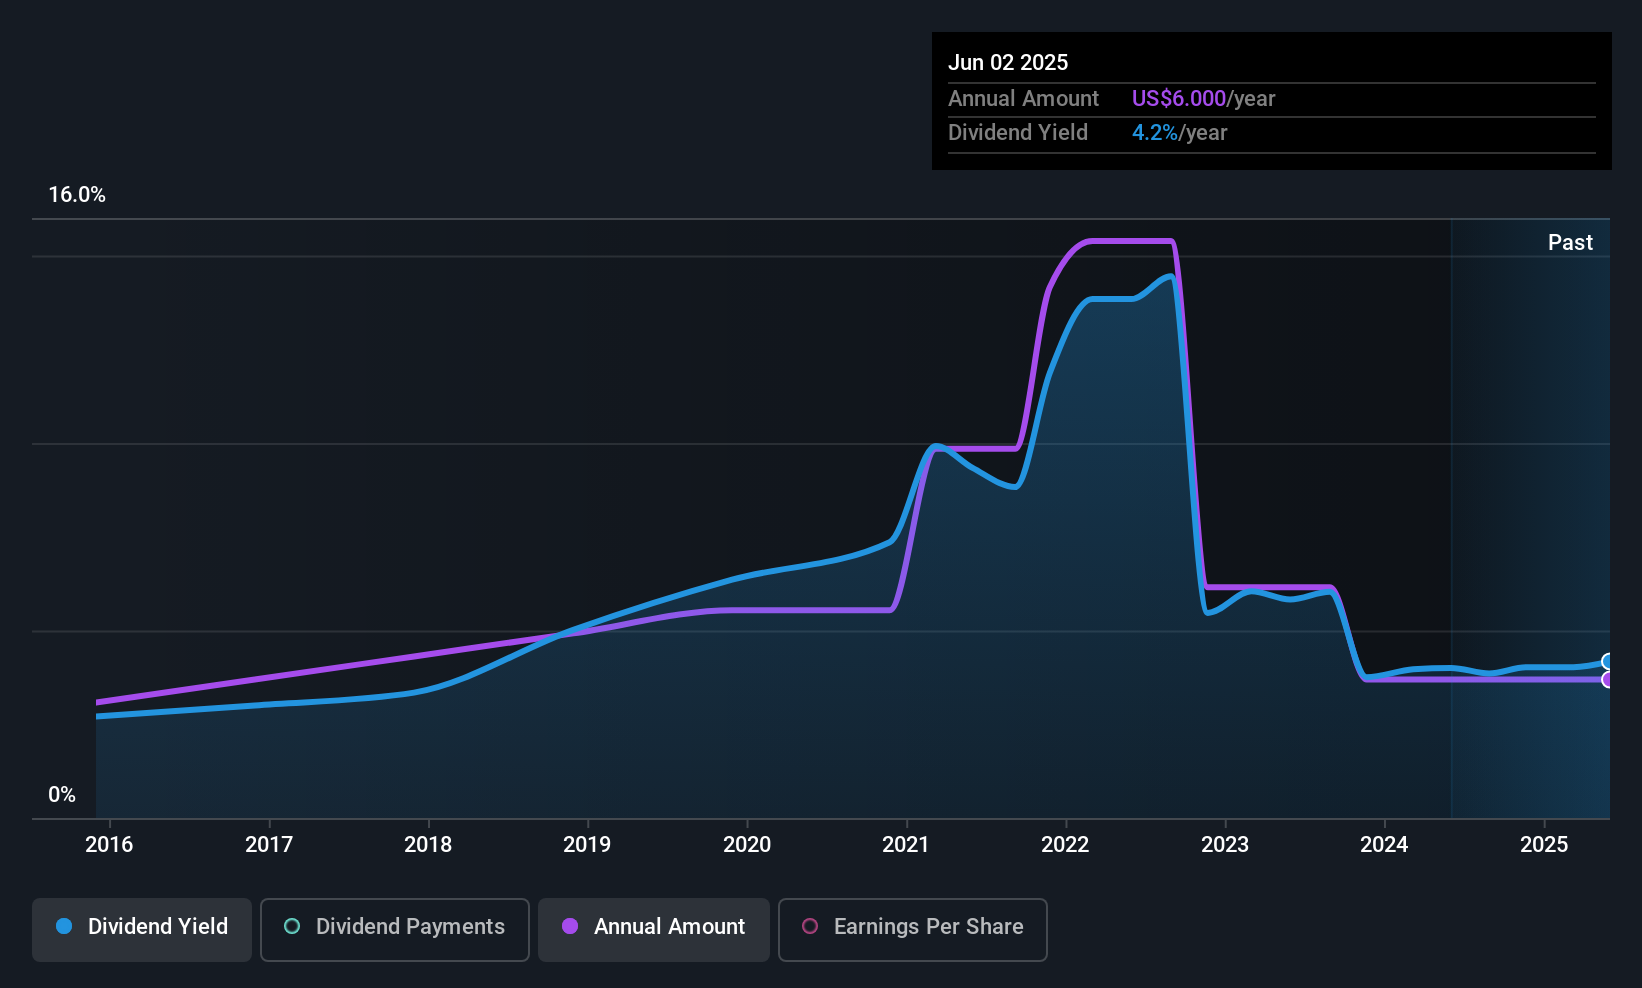
Task: Click the 2019 x-axis label
Action: tap(587, 844)
